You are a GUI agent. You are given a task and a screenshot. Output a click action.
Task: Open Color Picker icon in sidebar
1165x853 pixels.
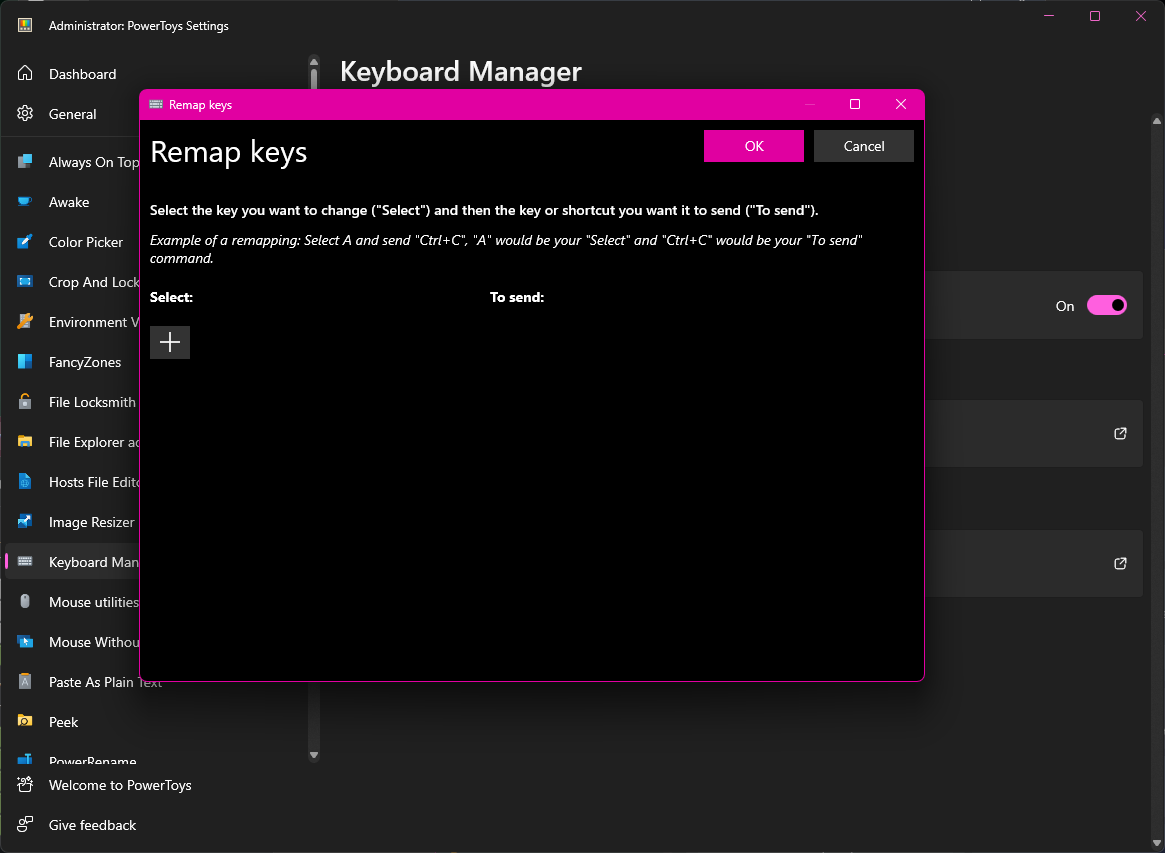[25, 241]
